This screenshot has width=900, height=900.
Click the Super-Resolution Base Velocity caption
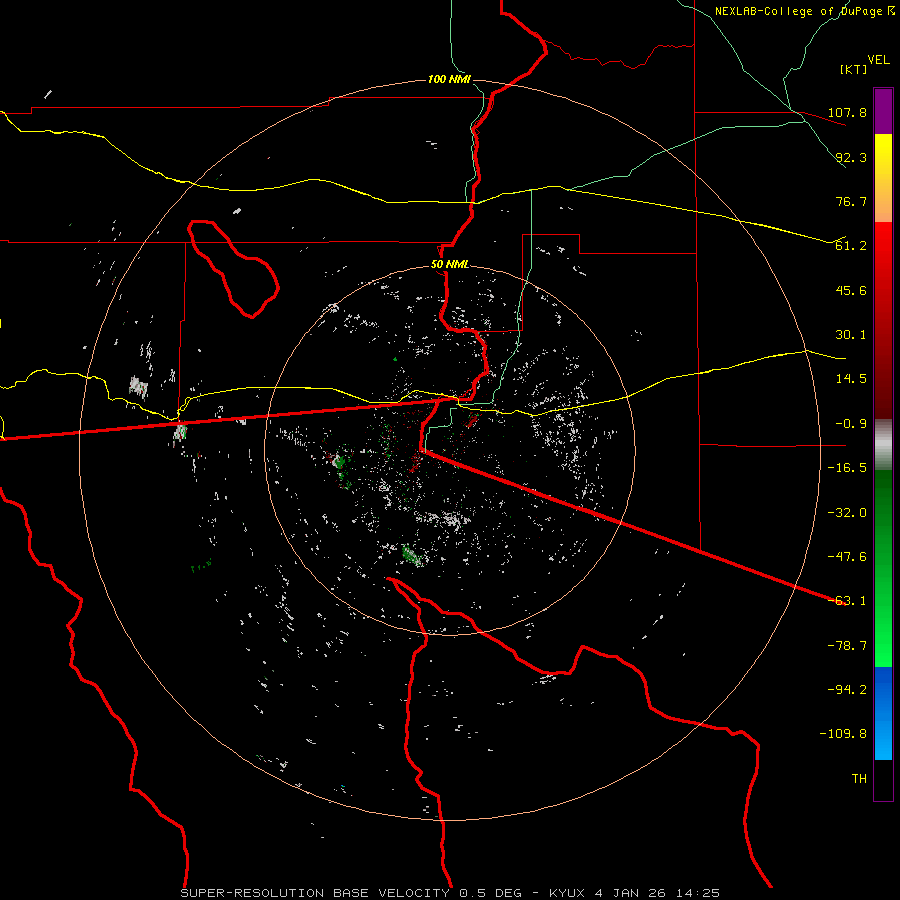click(x=449, y=893)
